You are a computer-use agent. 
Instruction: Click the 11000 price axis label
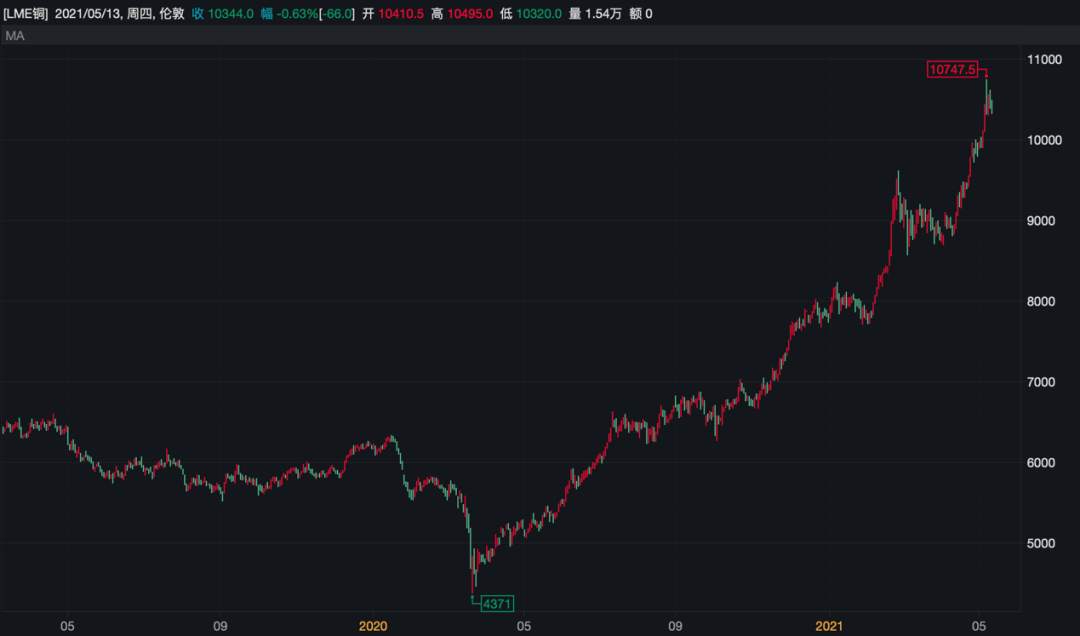click(x=1044, y=60)
